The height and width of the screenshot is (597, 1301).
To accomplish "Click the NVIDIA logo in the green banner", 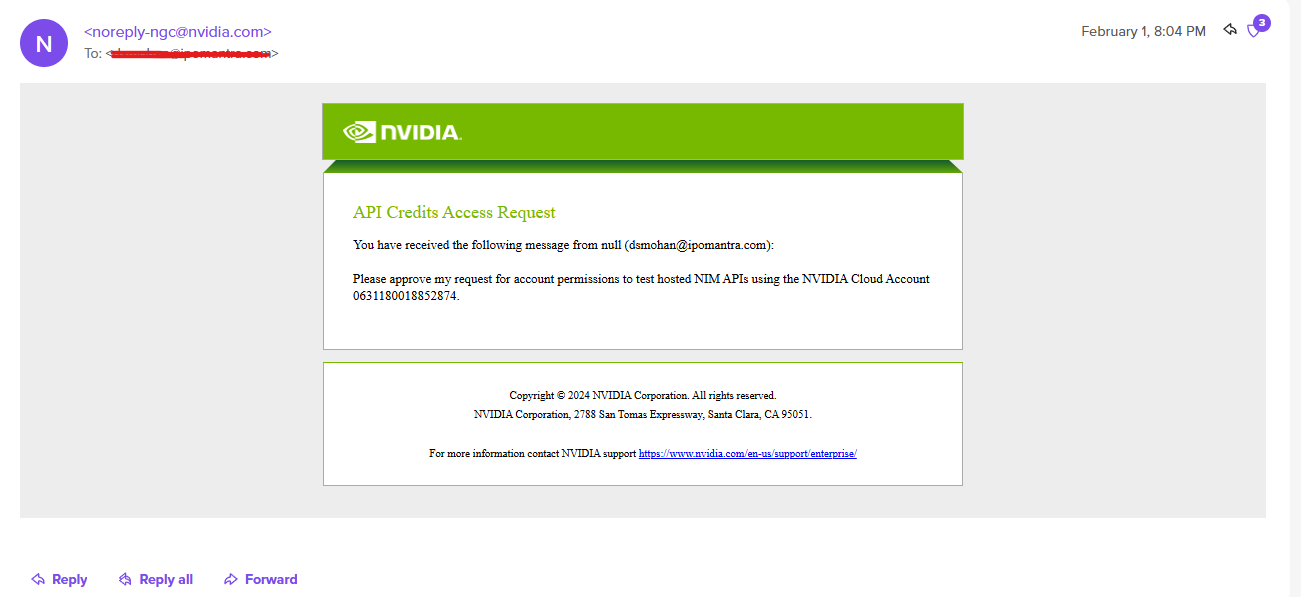I will pos(401,132).
